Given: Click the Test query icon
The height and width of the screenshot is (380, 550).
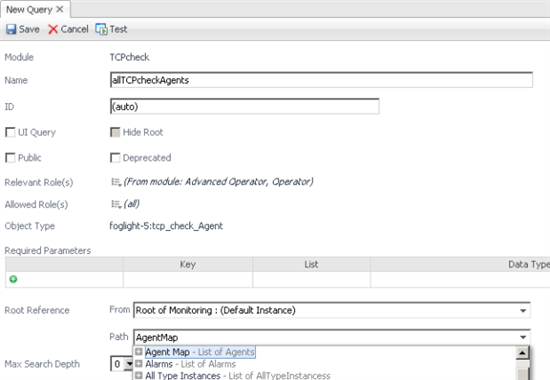Looking at the screenshot, I should pos(101,29).
